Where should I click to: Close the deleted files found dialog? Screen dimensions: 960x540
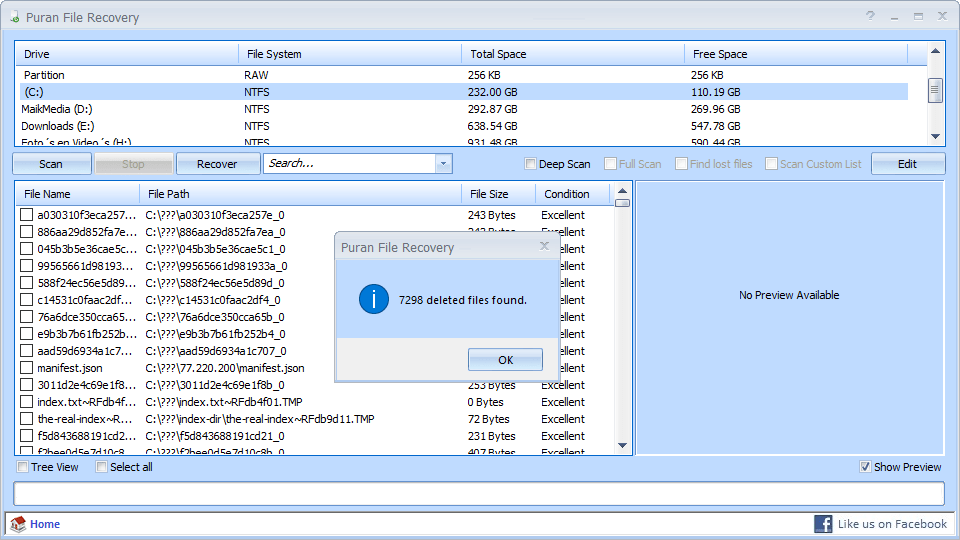coord(544,246)
